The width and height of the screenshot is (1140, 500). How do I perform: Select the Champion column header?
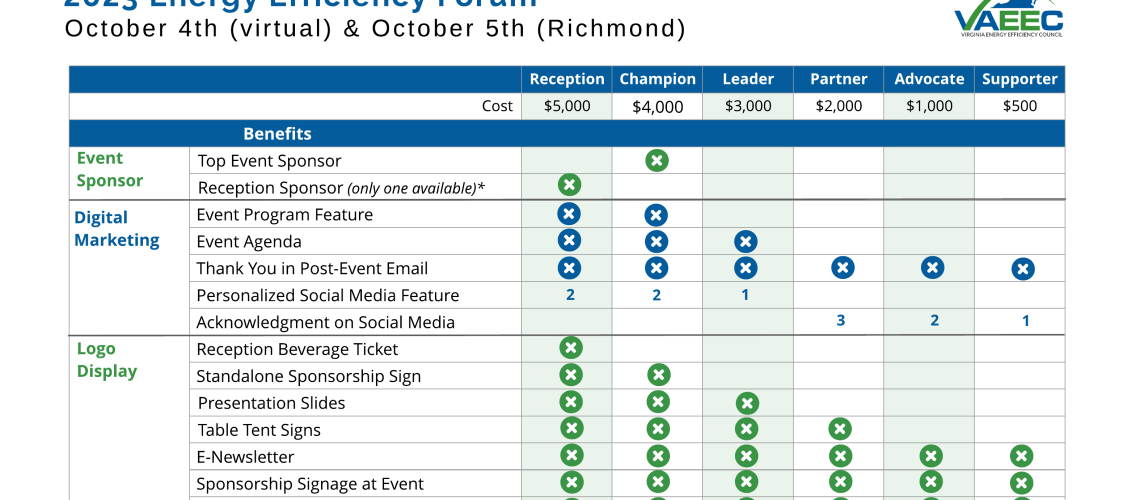tap(657, 79)
